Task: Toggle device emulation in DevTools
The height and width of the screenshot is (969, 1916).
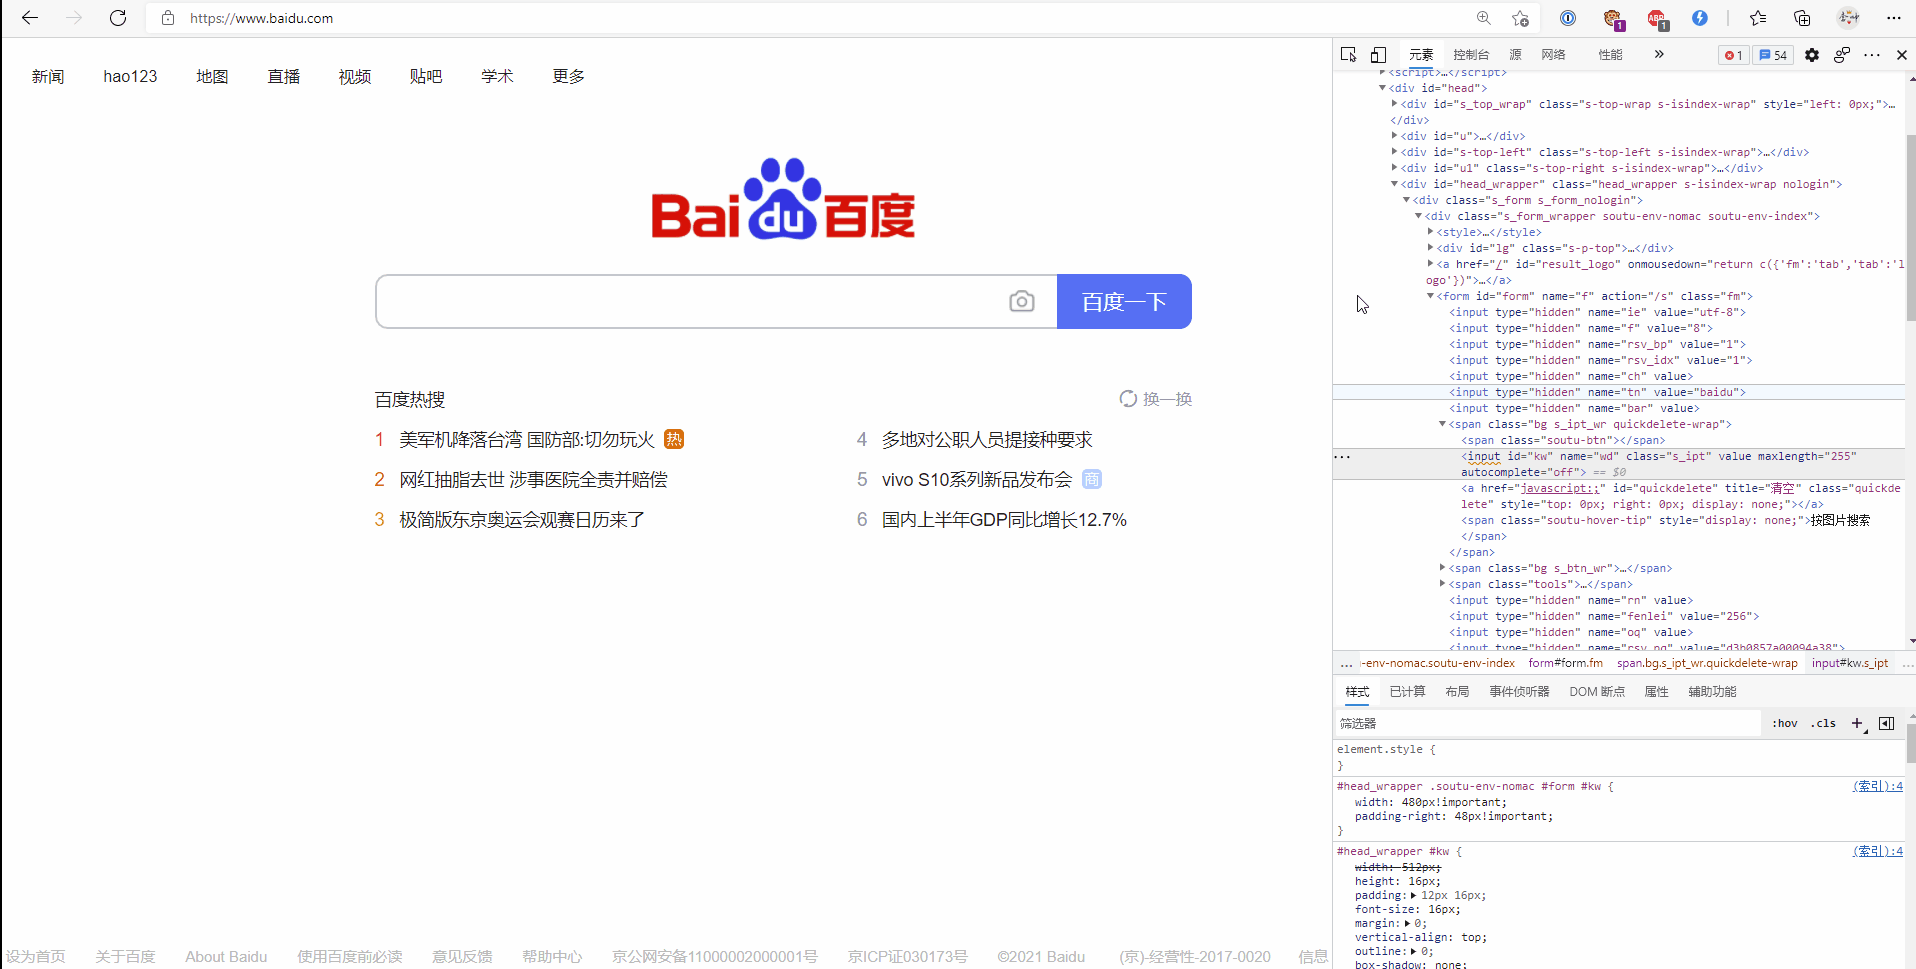Action: [1378, 55]
